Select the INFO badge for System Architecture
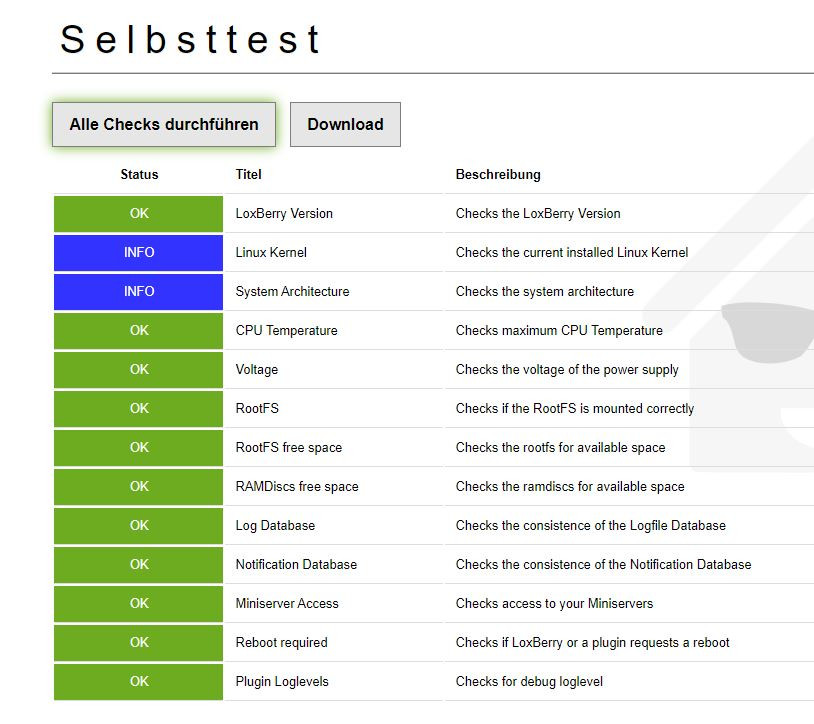This screenshot has height=724, width=814. click(139, 292)
